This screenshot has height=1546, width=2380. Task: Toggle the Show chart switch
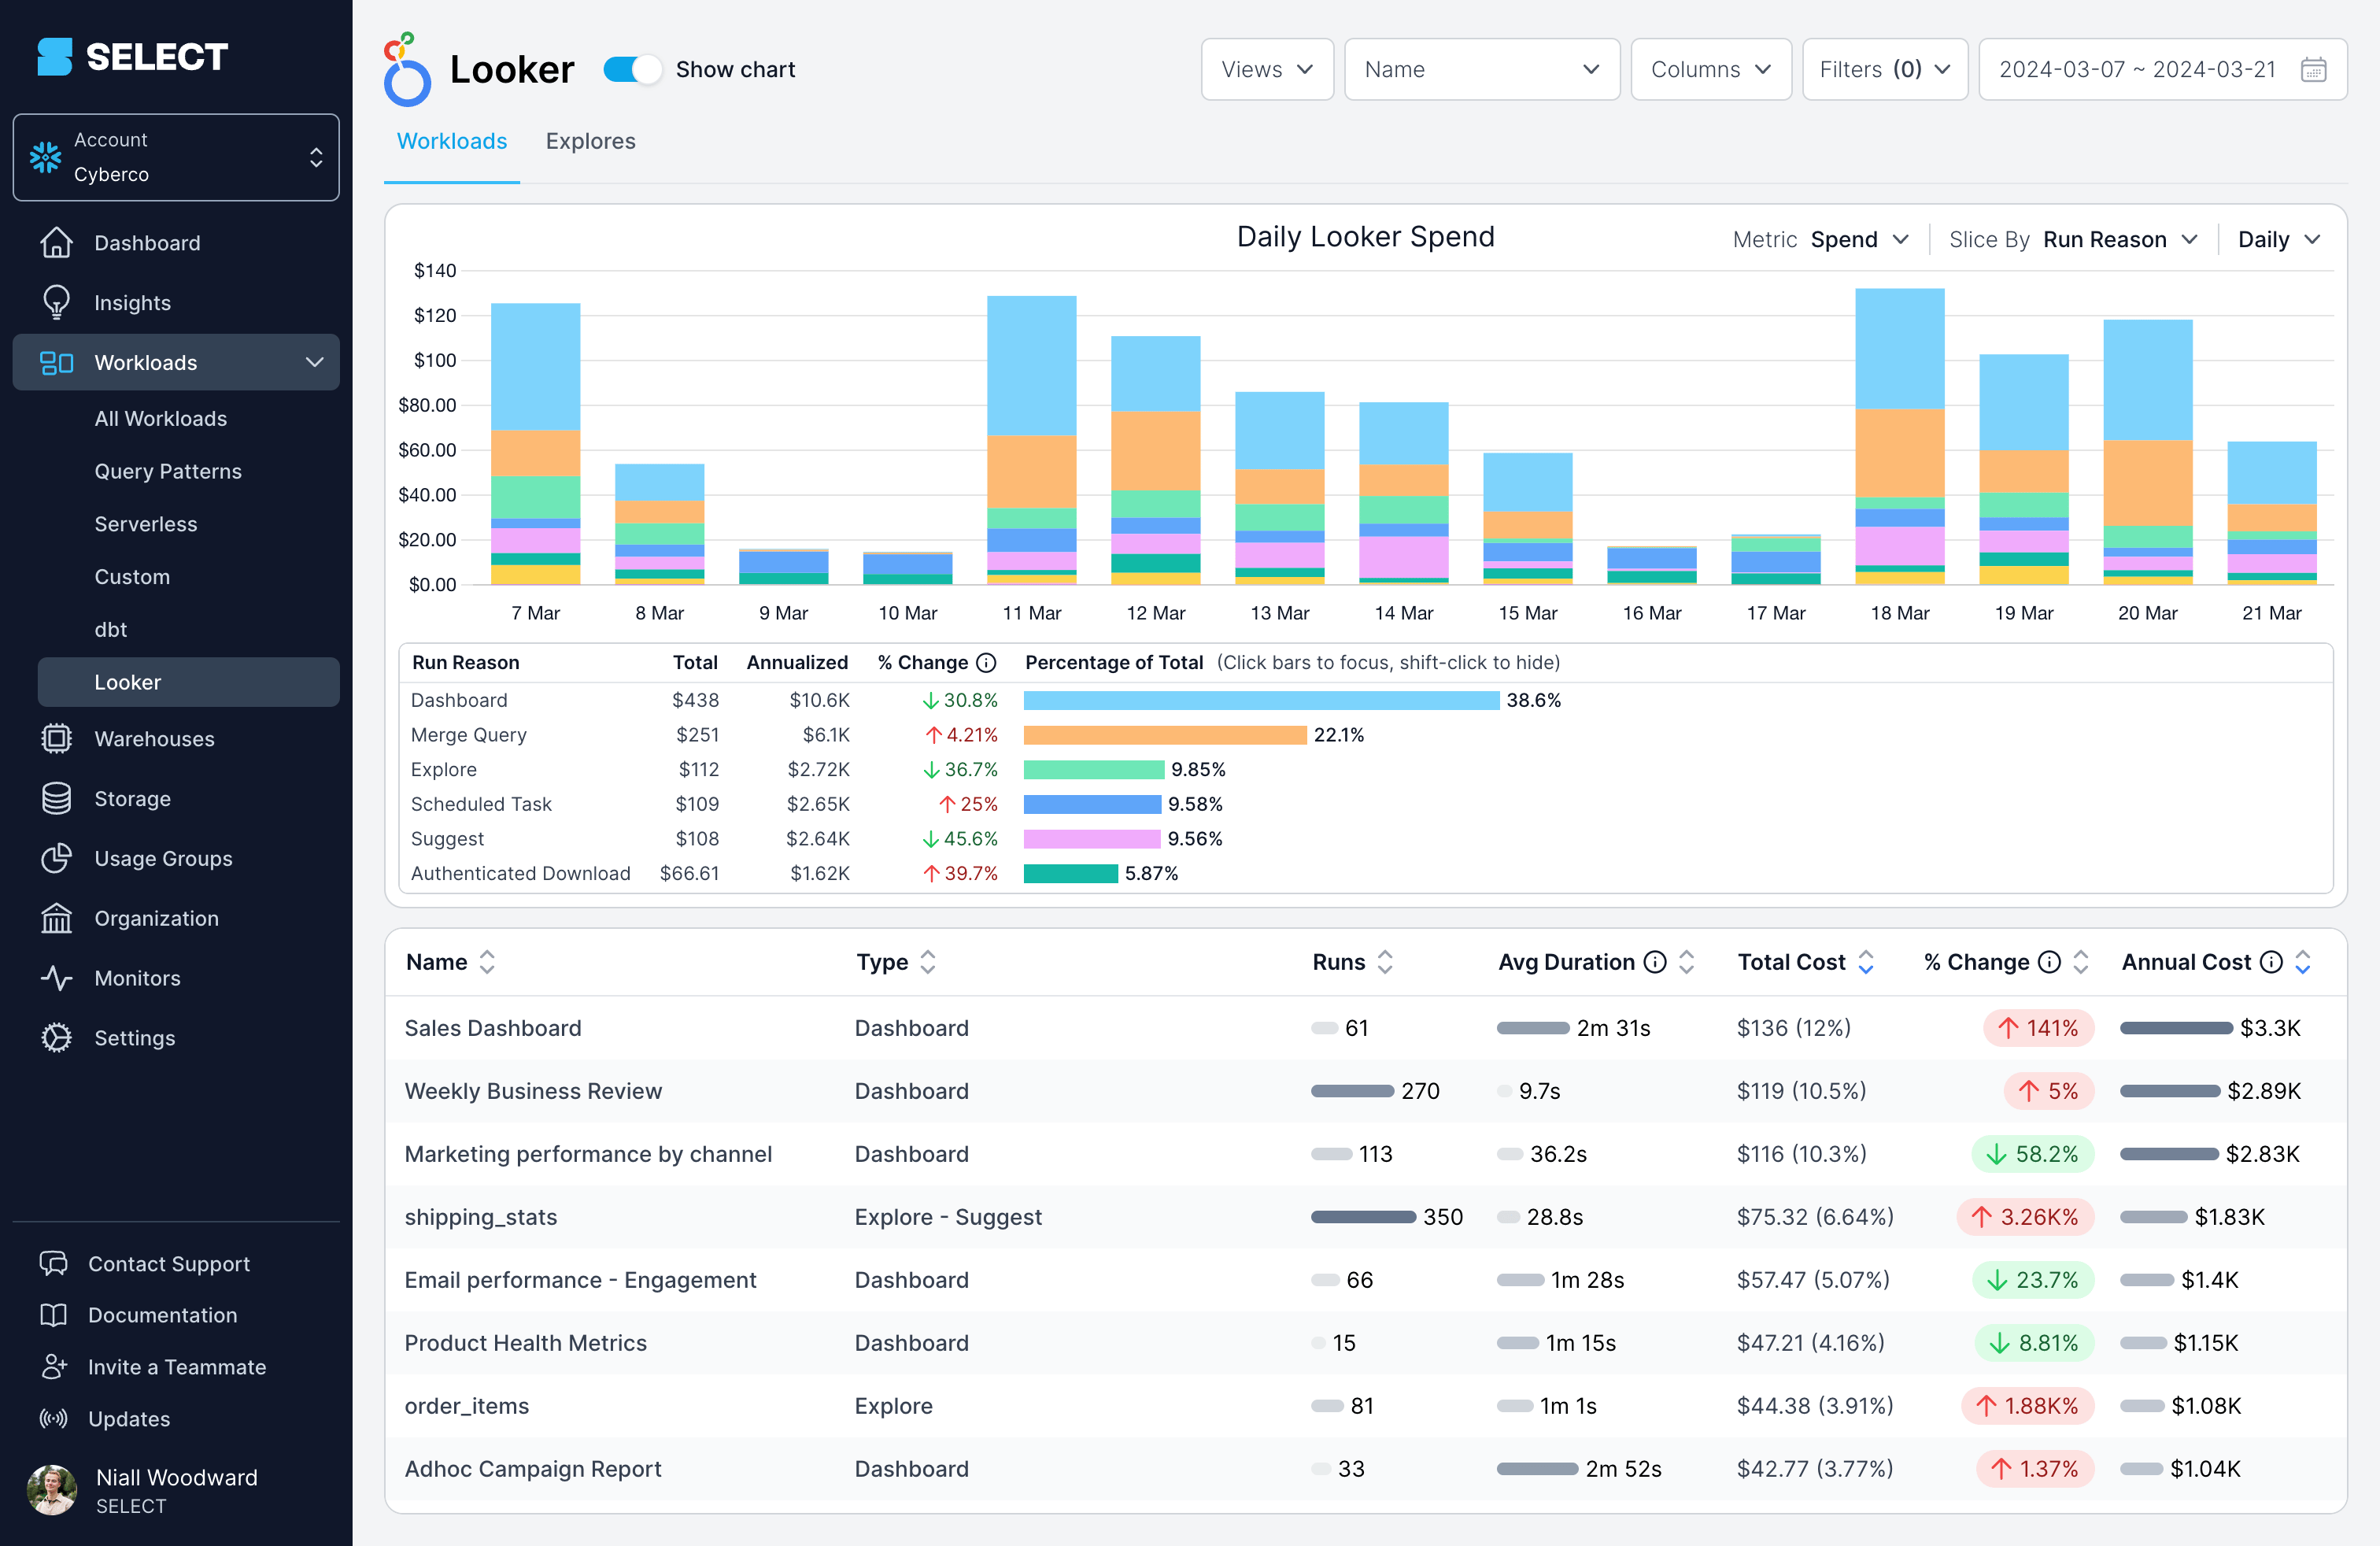[x=632, y=69]
